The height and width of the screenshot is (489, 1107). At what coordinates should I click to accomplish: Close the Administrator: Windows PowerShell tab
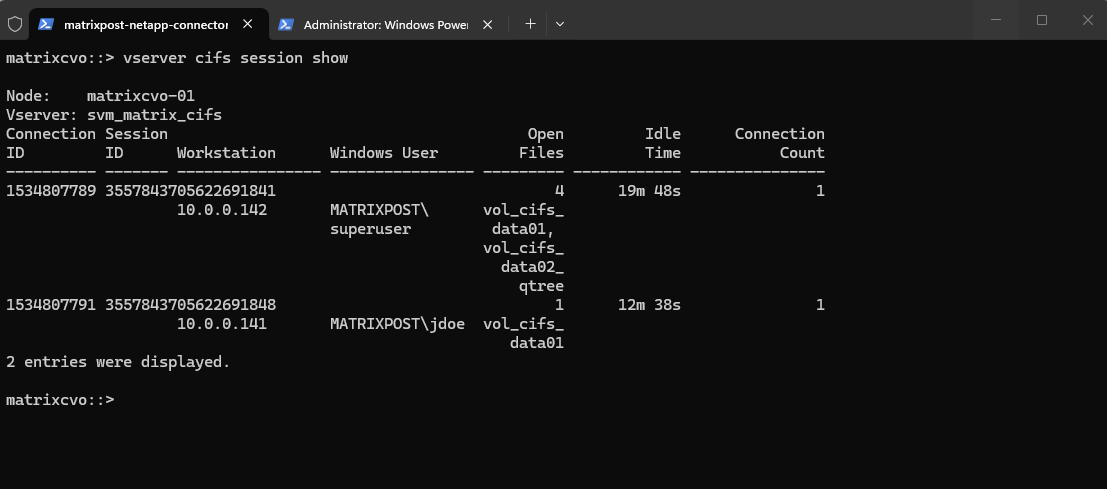coord(487,24)
